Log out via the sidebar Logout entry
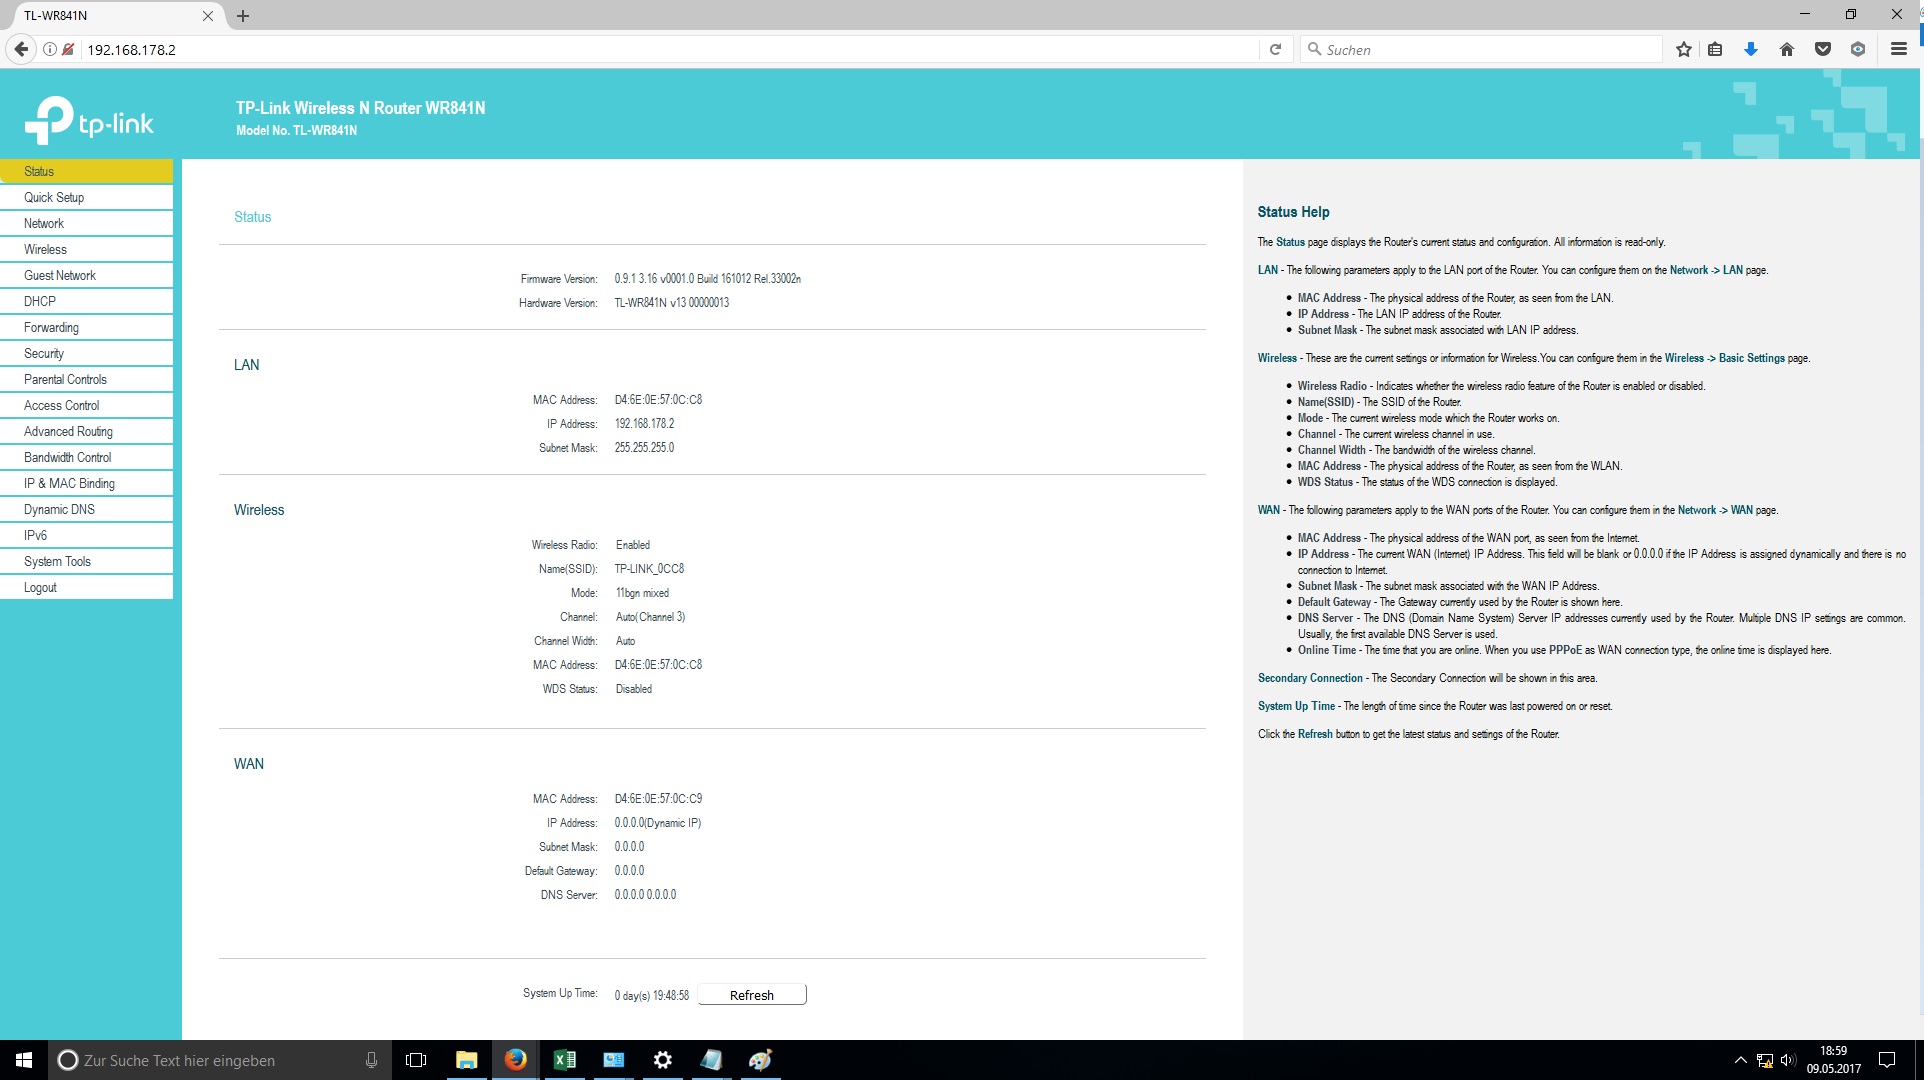Image resolution: width=1924 pixels, height=1080 pixels. [x=40, y=587]
